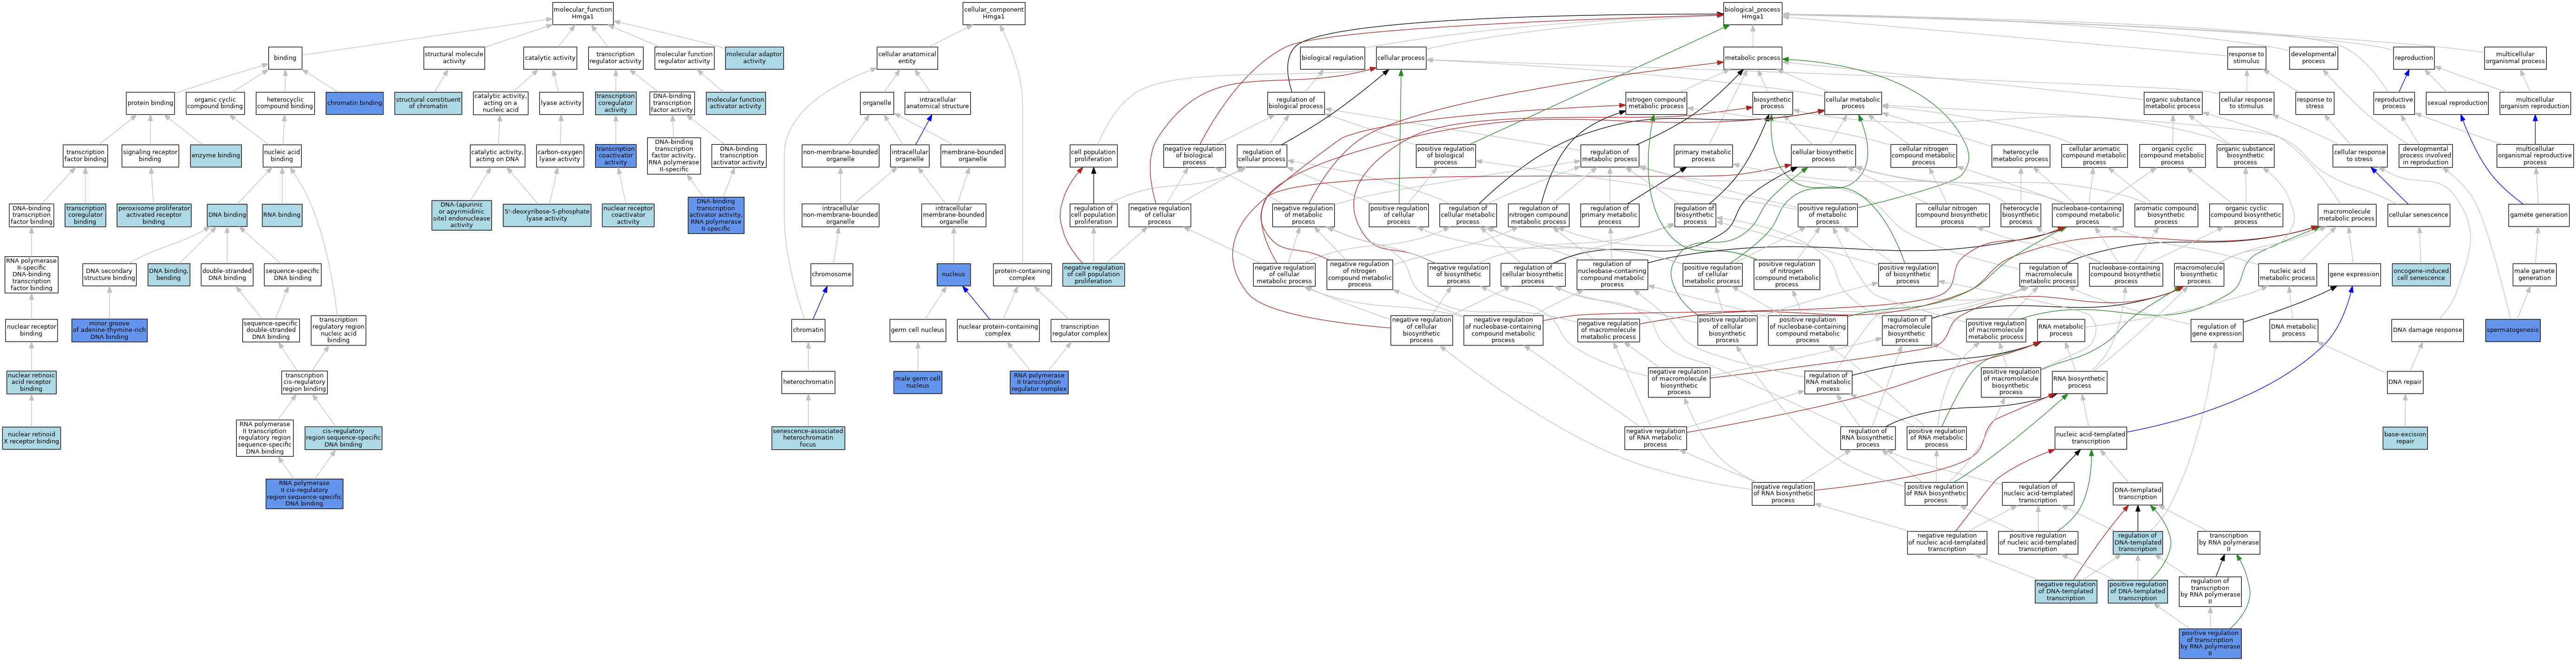Click the cell population proliferation node

(x=1093, y=155)
